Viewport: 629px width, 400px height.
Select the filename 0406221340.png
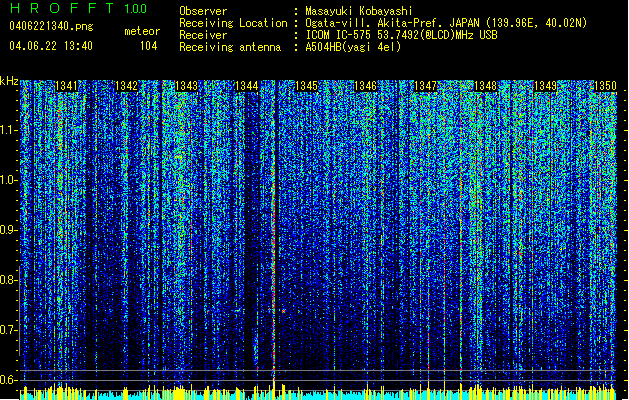click(x=51, y=26)
